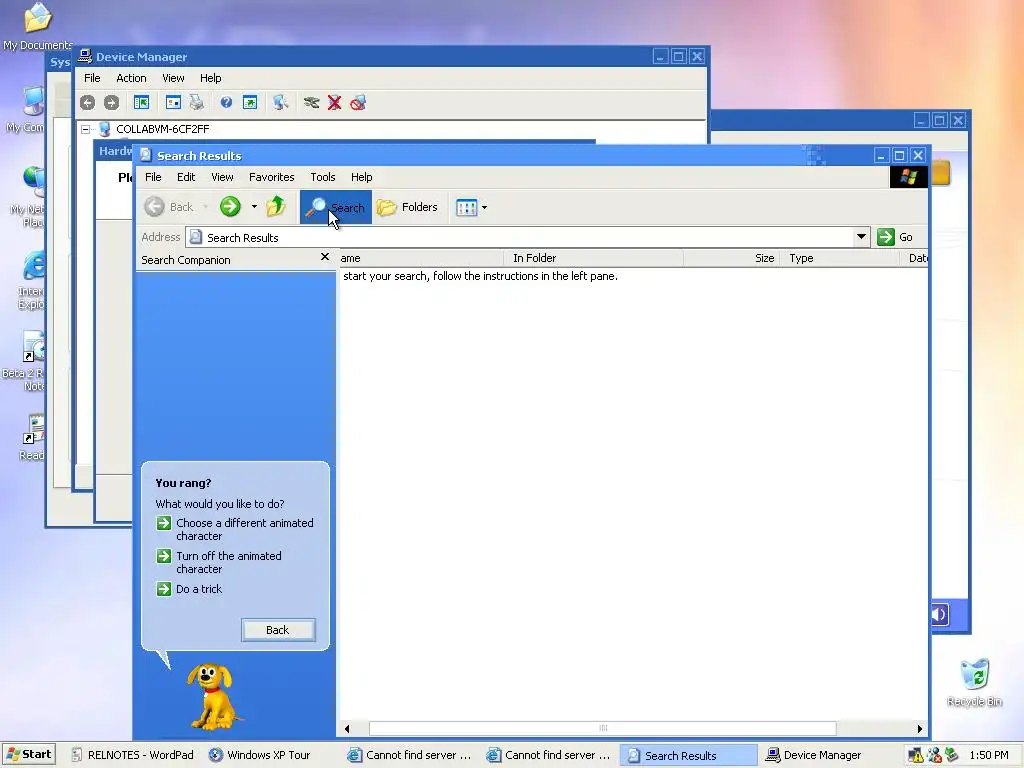Click Device Manager Print icon

(197, 103)
